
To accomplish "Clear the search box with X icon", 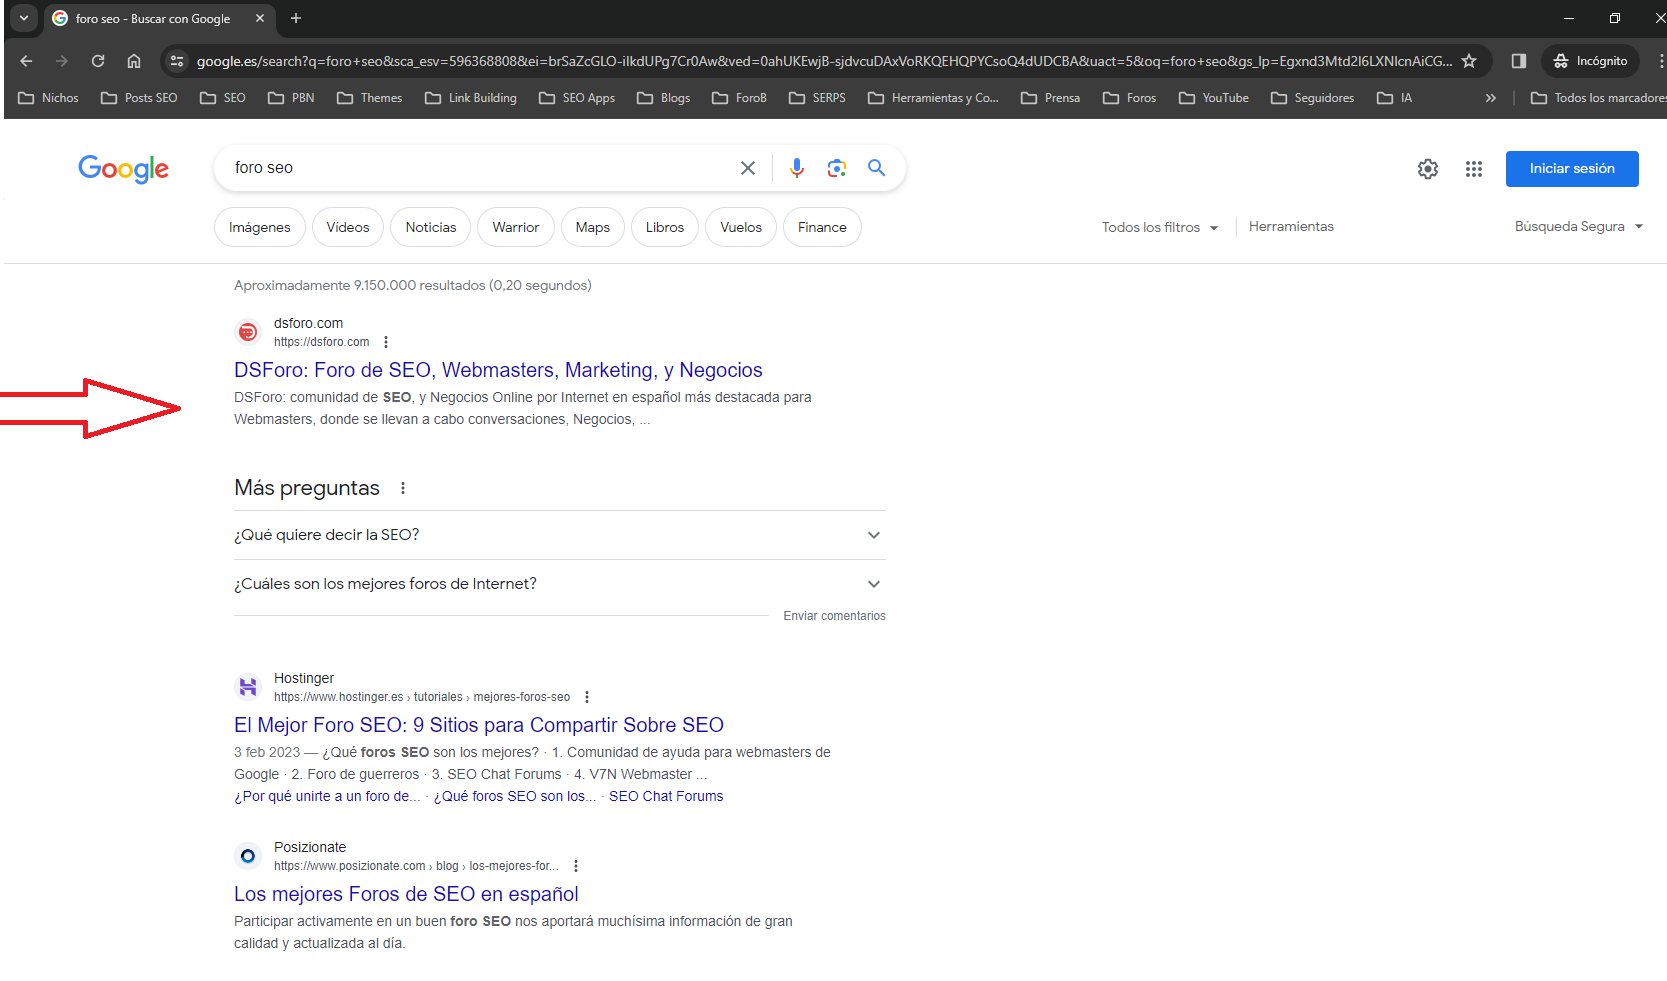I will click(747, 168).
